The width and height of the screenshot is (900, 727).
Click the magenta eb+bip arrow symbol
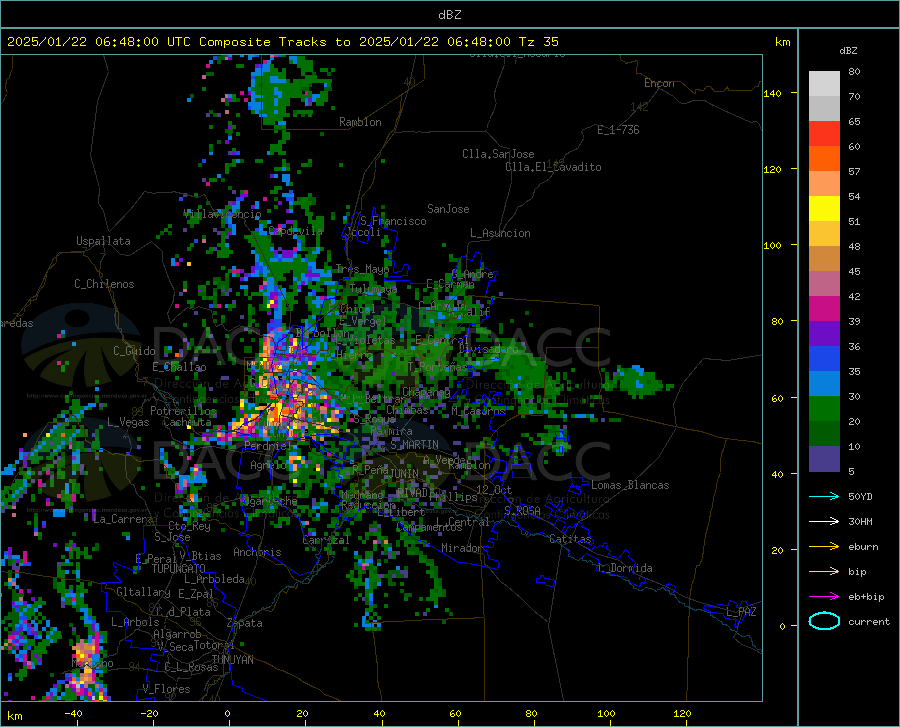(824, 597)
